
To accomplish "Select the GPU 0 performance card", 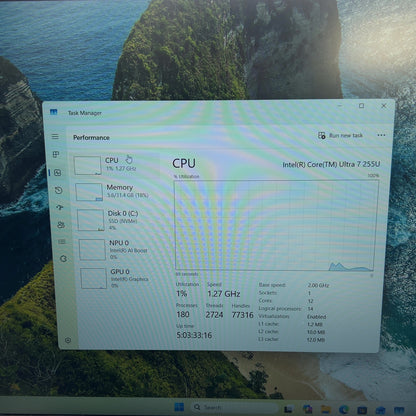I will (x=121, y=278).
